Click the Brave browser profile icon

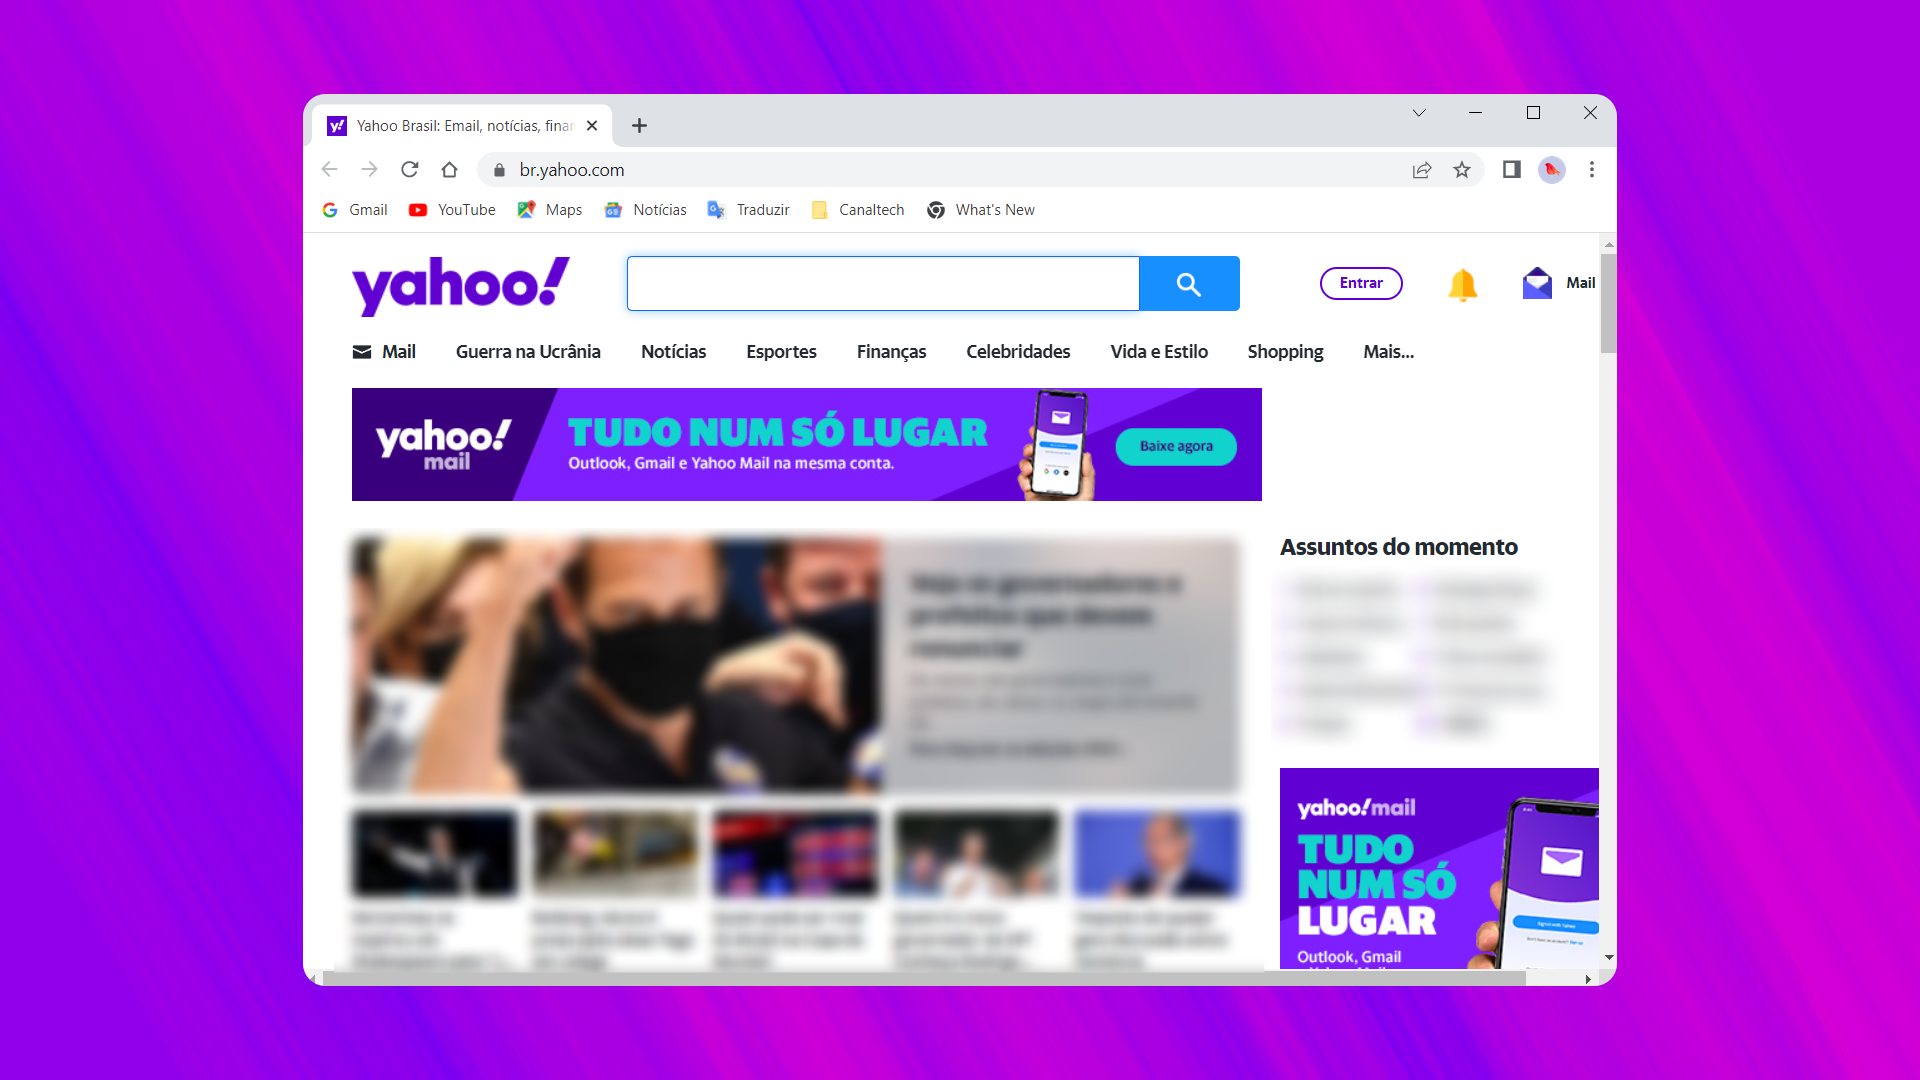click(x=1552, y=169)
